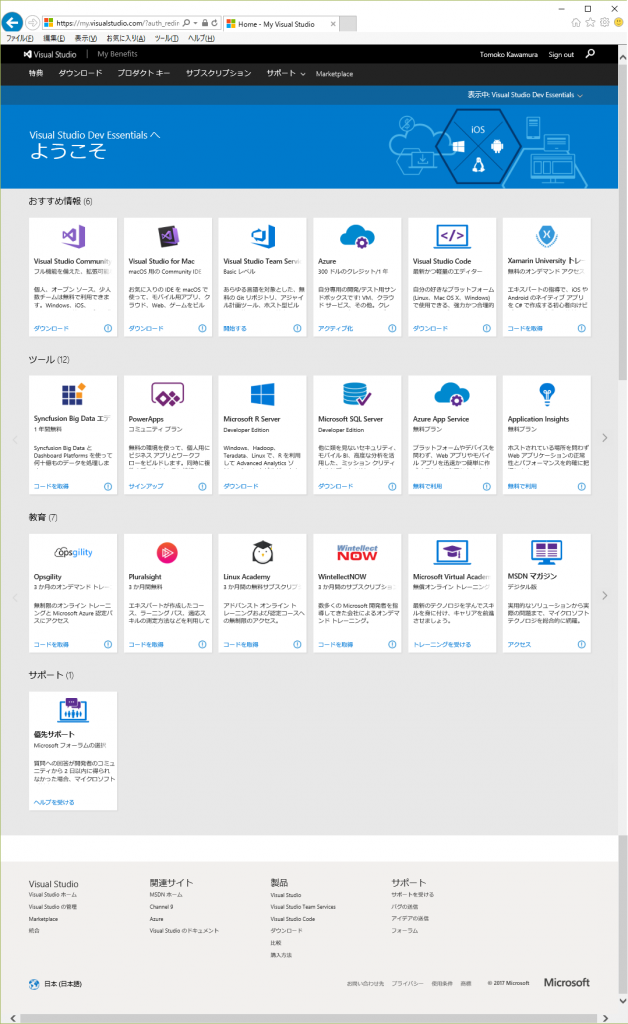Click ダウンロード on Visual Studio Code card

coord(431,328)
